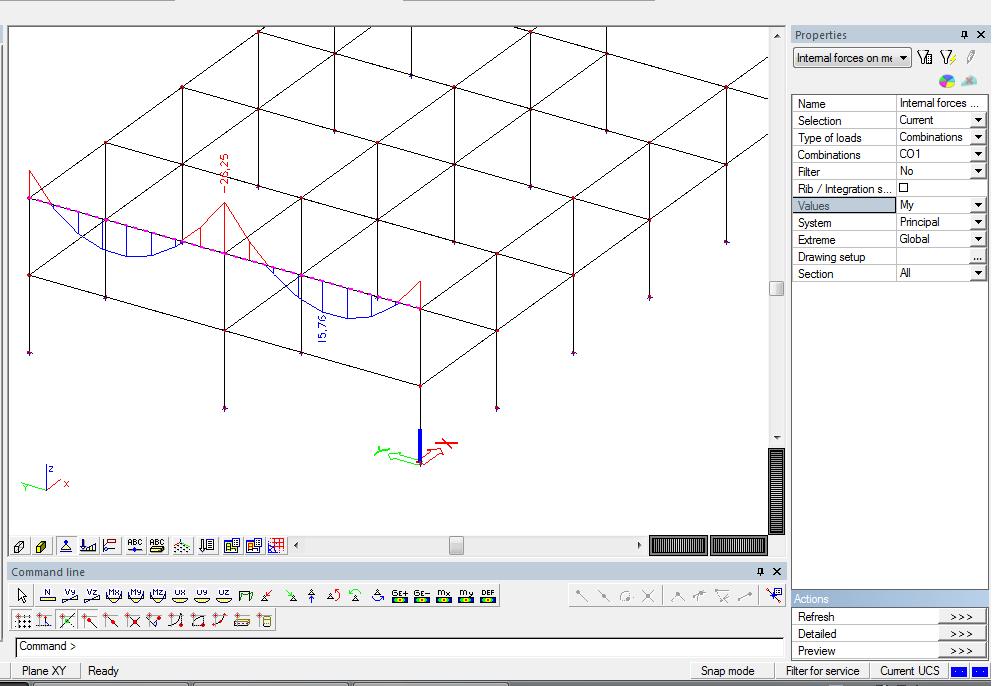Click the Preview action button
Image resolution: width=996 pixels, height=686 pixels.
point(960,651)
